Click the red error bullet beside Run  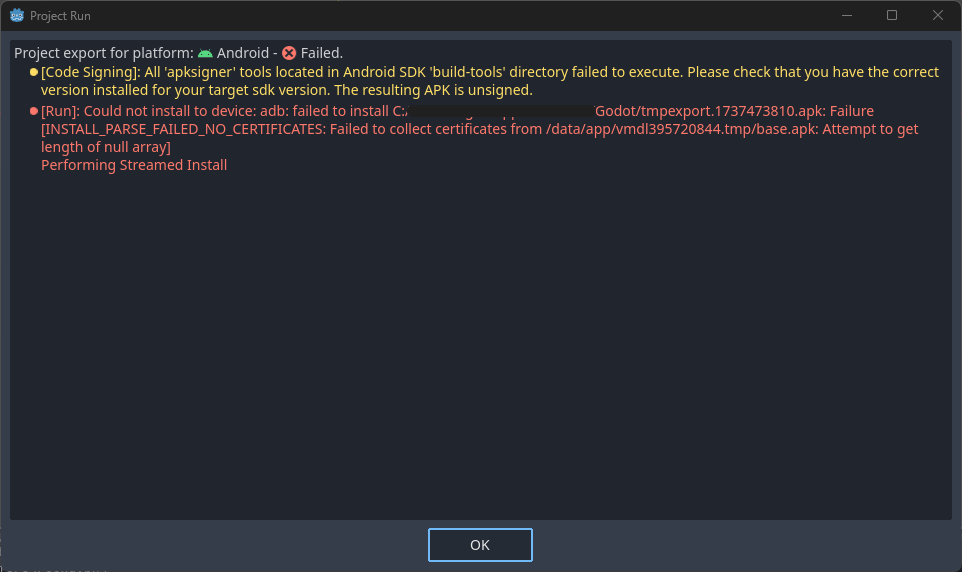coord(34,111)
